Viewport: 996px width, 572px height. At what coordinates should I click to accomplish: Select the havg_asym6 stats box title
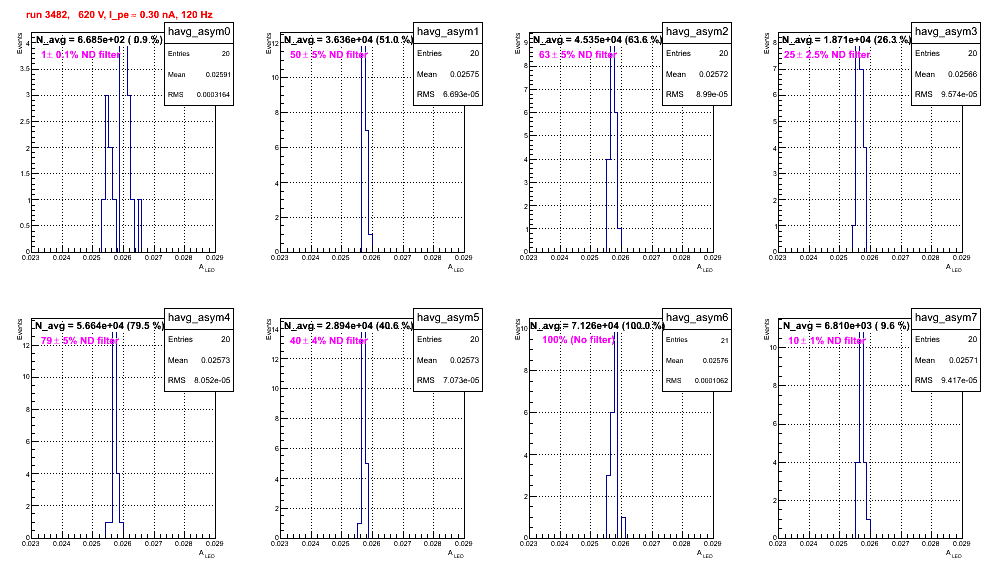coord(697,318)
